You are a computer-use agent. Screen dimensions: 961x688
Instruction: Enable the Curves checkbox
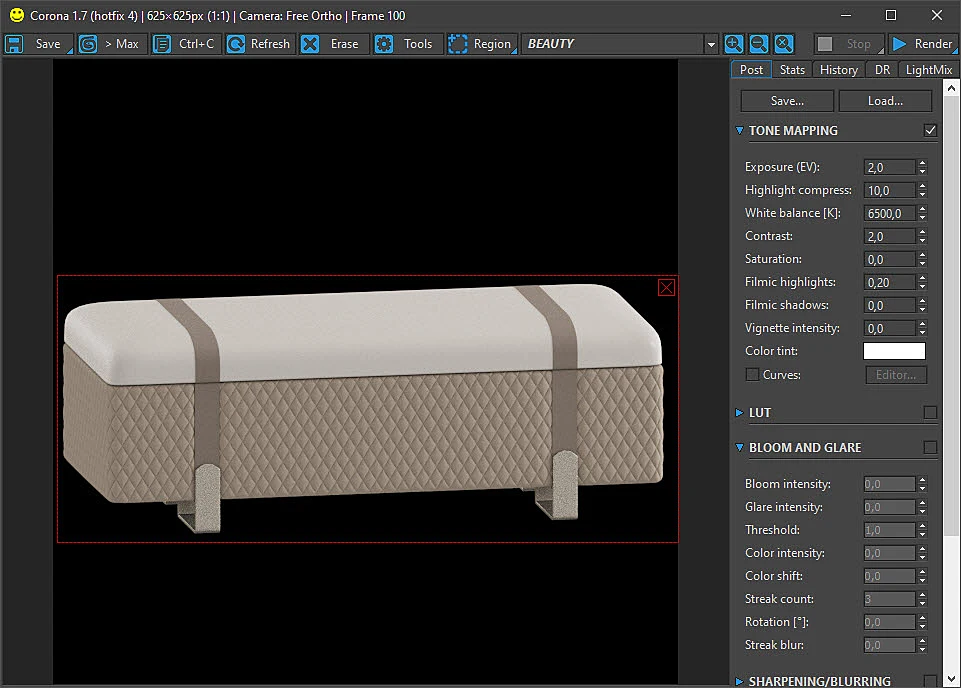pyautogui.click(x=752, y=374)
